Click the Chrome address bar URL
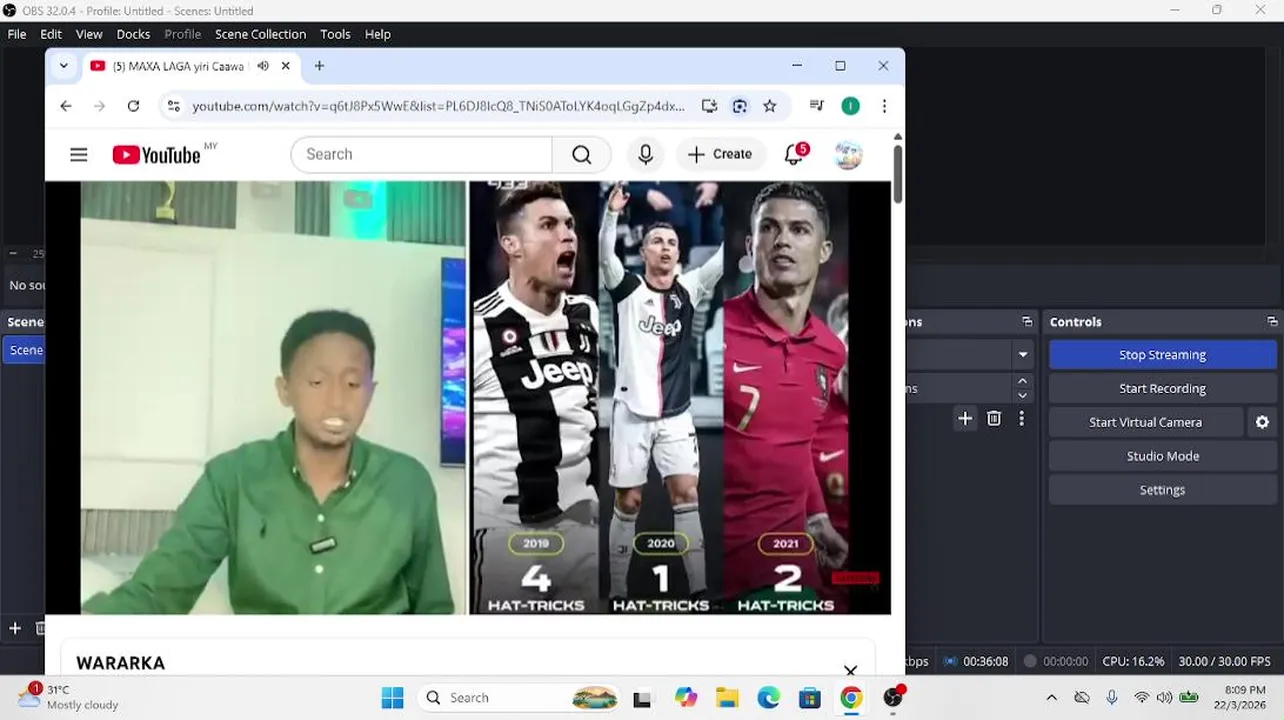This screenshot has height=720, width=1284. 438,106
